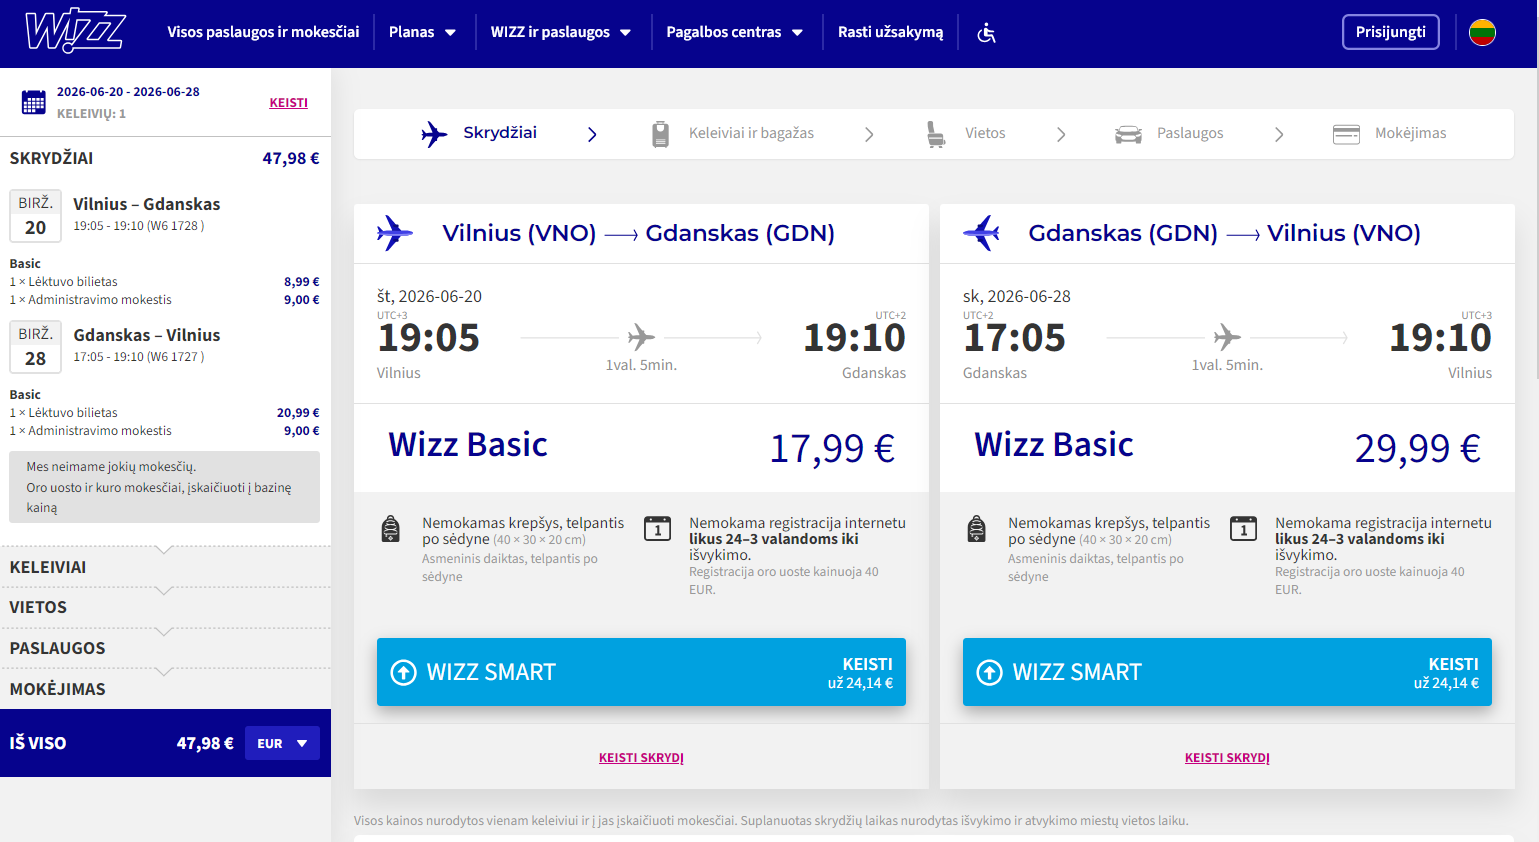Expand the Pagalbos centras menu
This screenshot has width=1539, height=842.
click(x=734, y=32)
